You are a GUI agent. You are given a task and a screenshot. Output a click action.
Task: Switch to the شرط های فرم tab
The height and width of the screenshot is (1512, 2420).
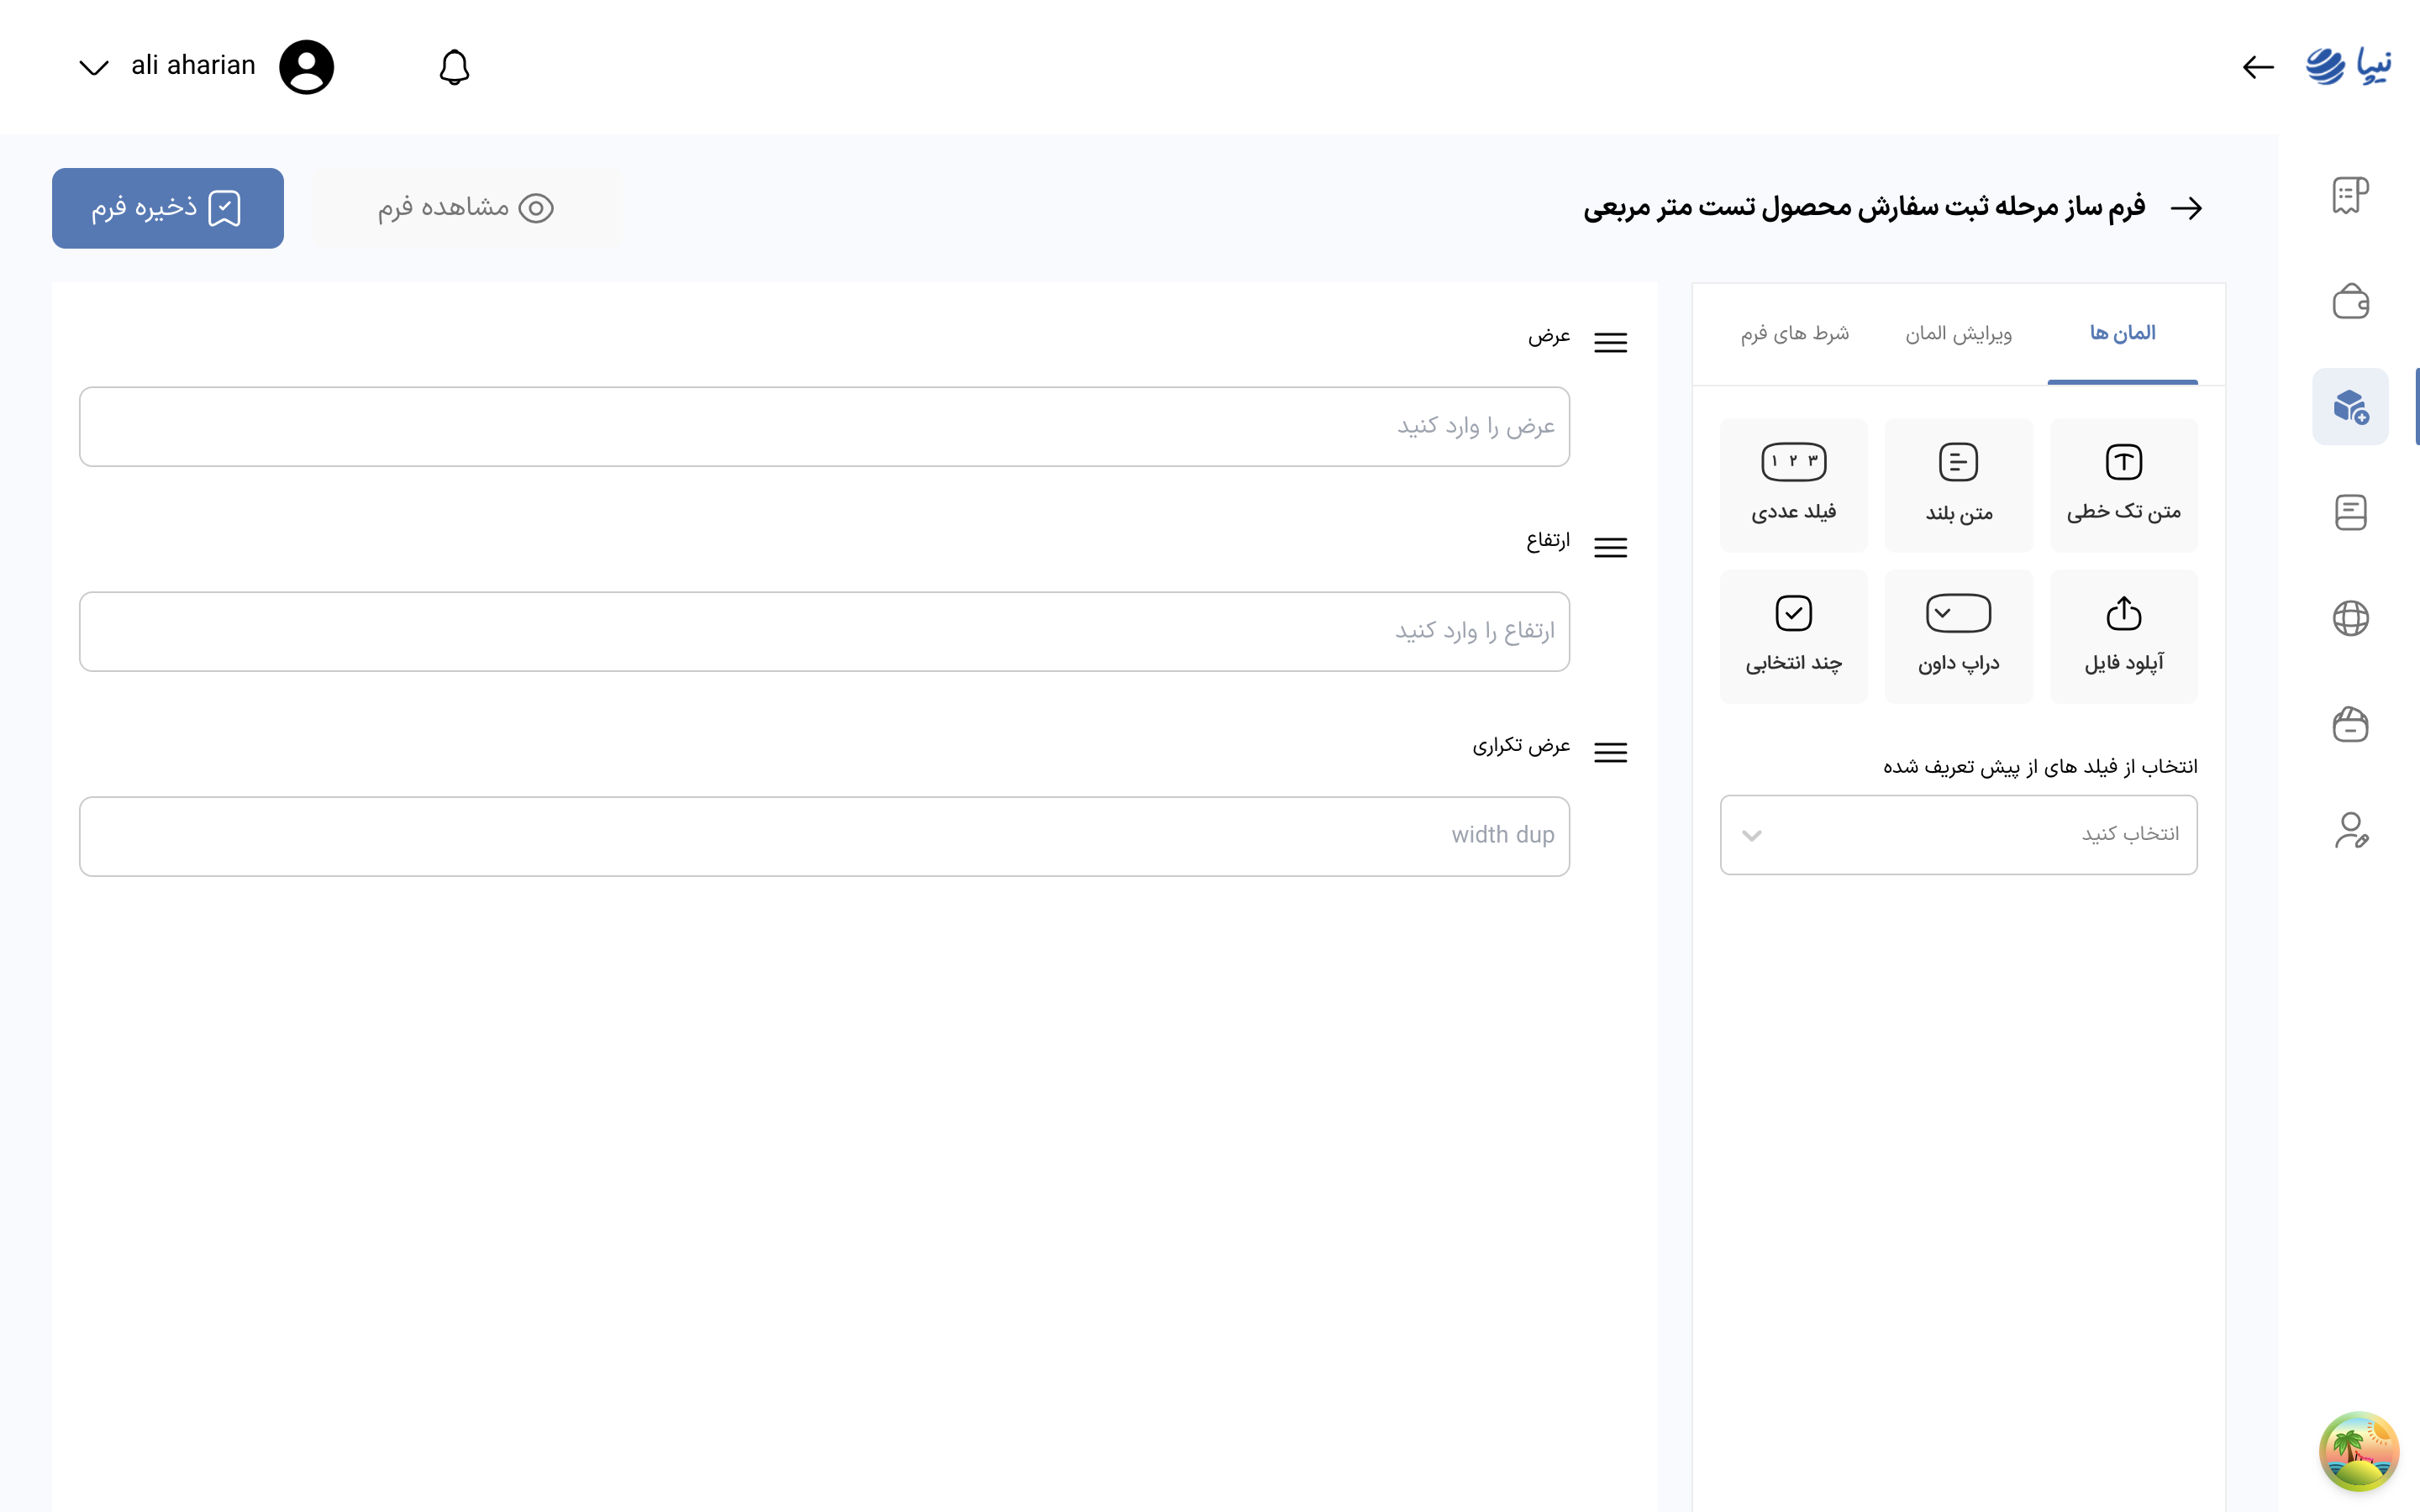[x=1794, y=333]
